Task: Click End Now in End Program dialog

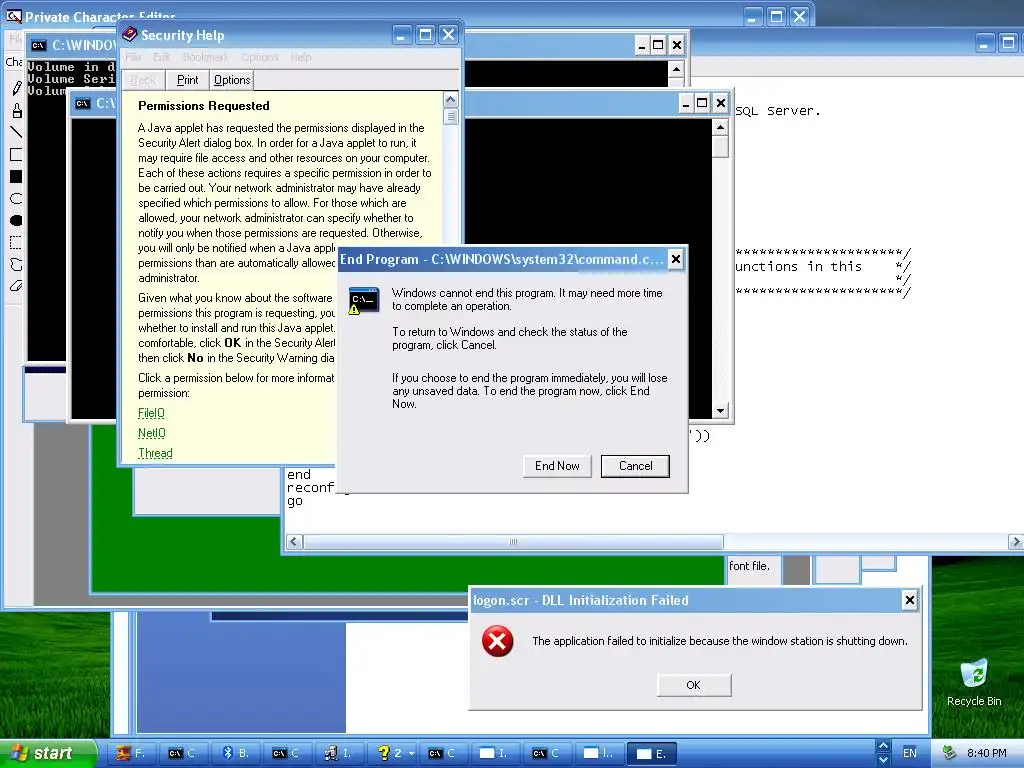Action: [557, 466]
